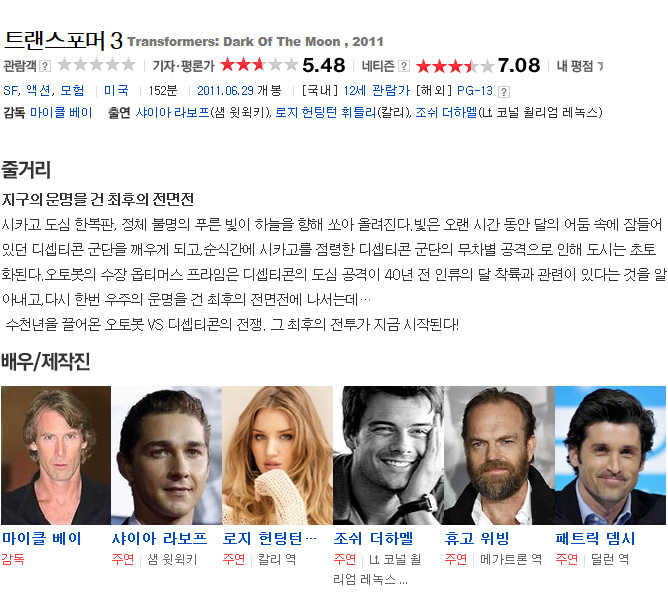Click the 미국 country link
Viewport: 668px width, 609px height.
coord(116,91)
